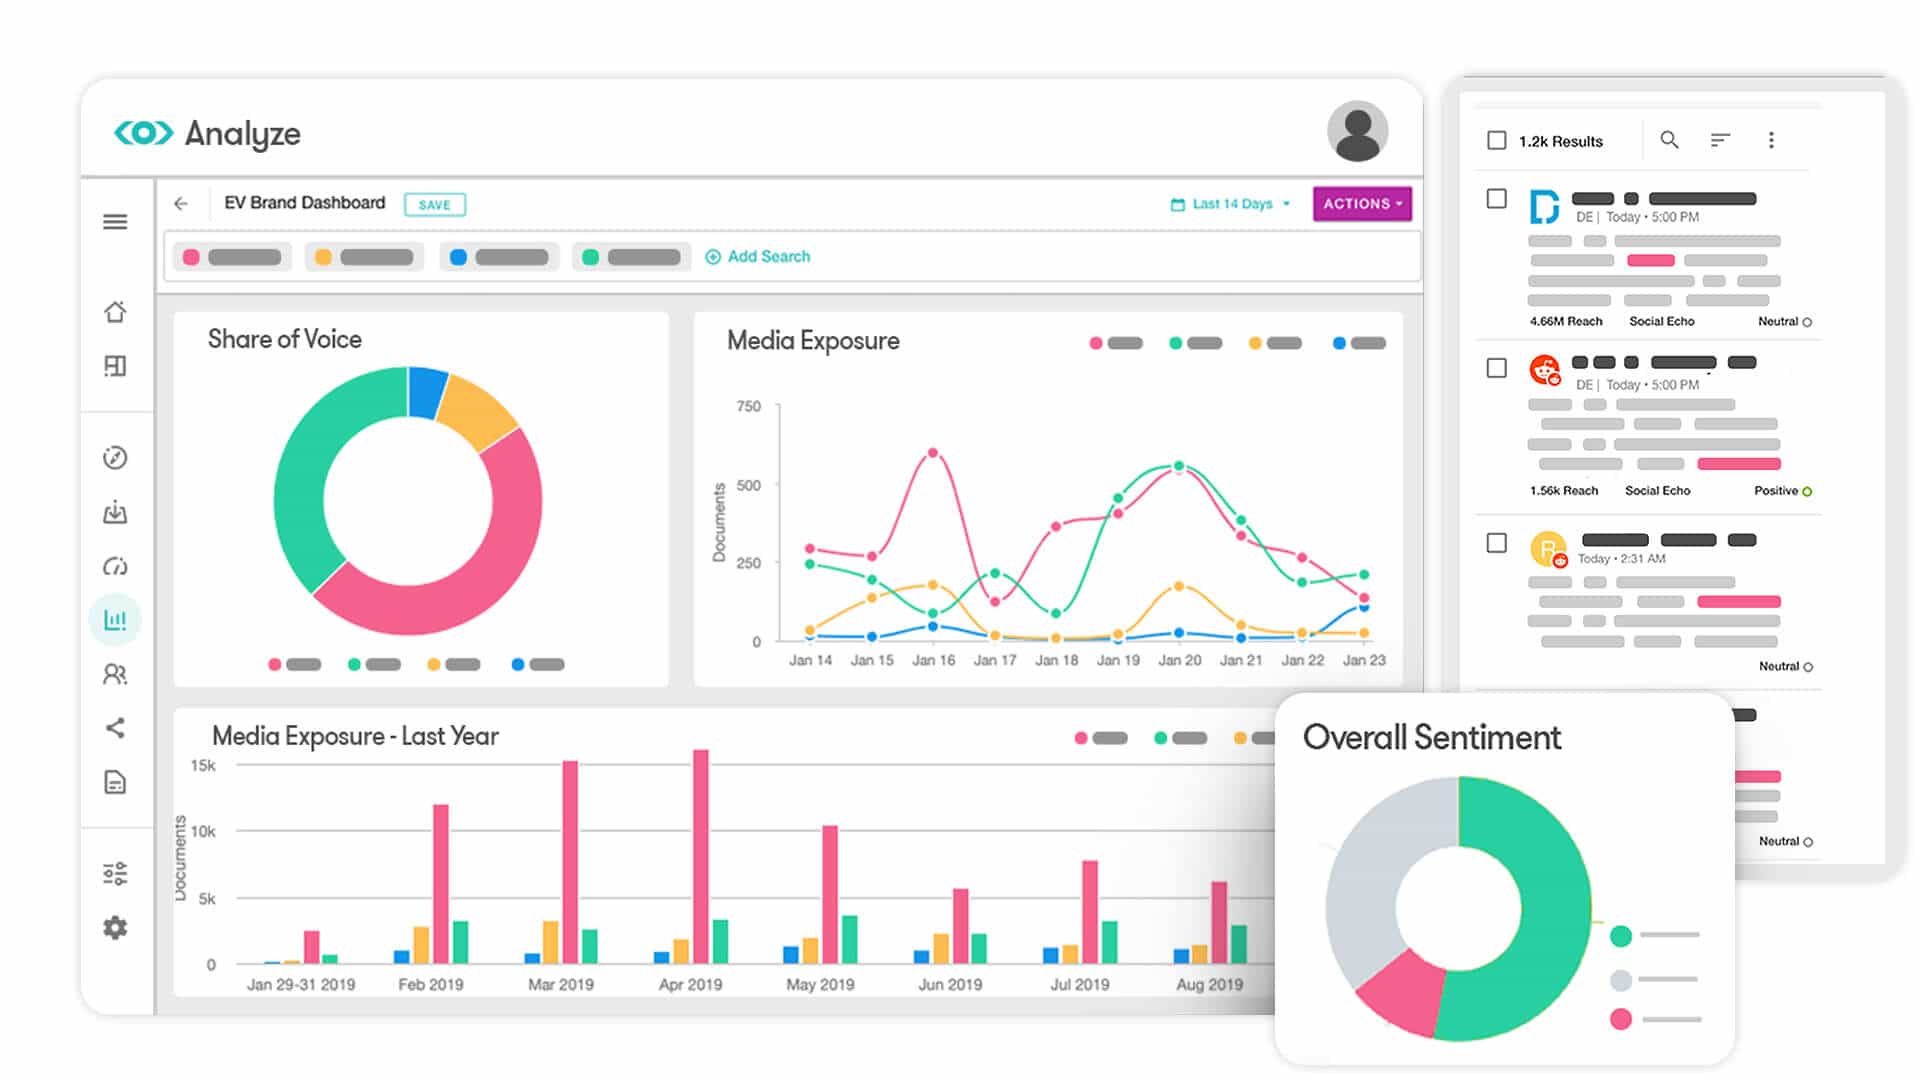Click the back arrow beside EV Brand Dashboard
This screenshot has height=1080, width=1920.
point(181,204)
